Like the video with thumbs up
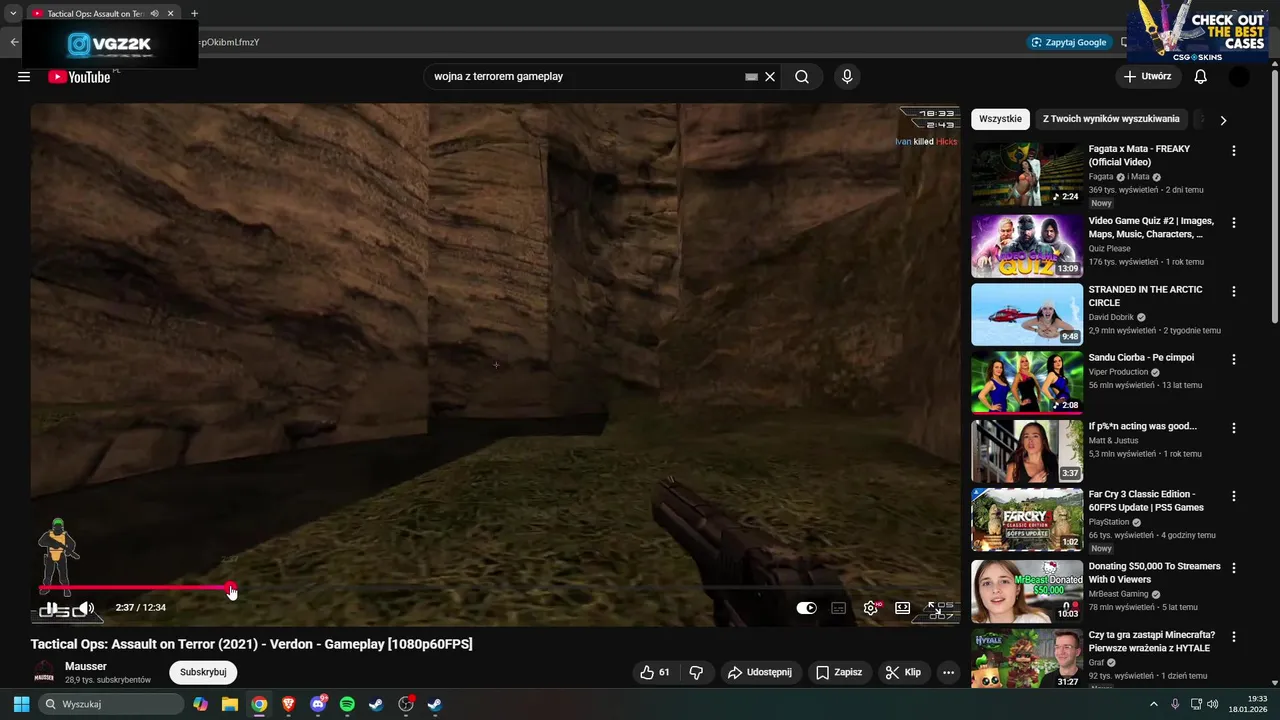Image resolution: width=1280 pixels, height=720 pixels. point(655,672)
